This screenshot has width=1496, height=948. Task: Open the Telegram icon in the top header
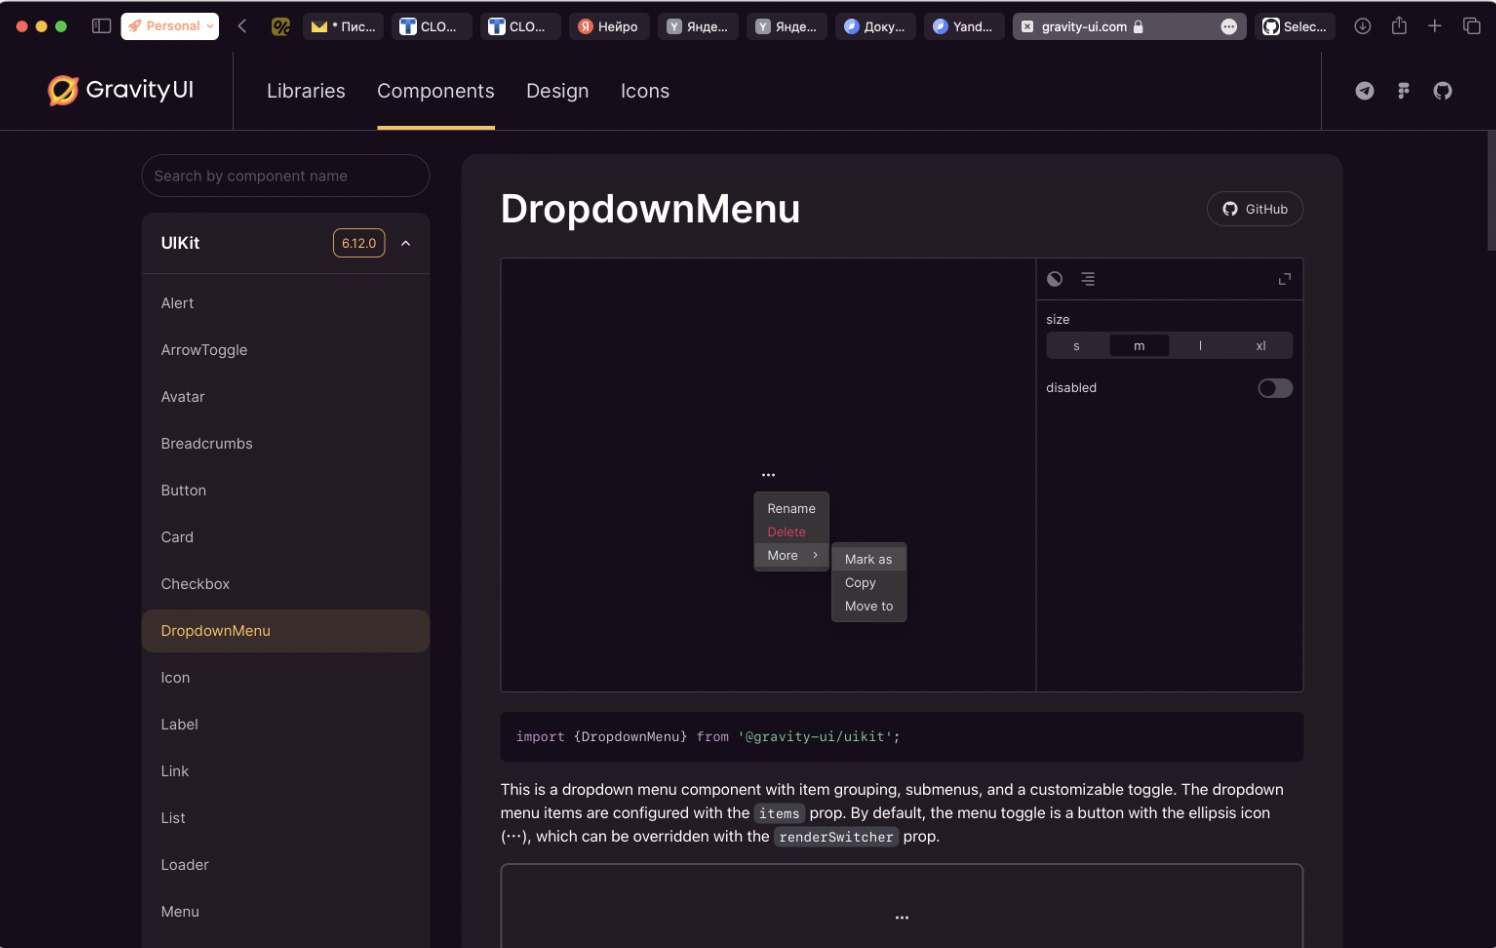[x=1364, y=90]
